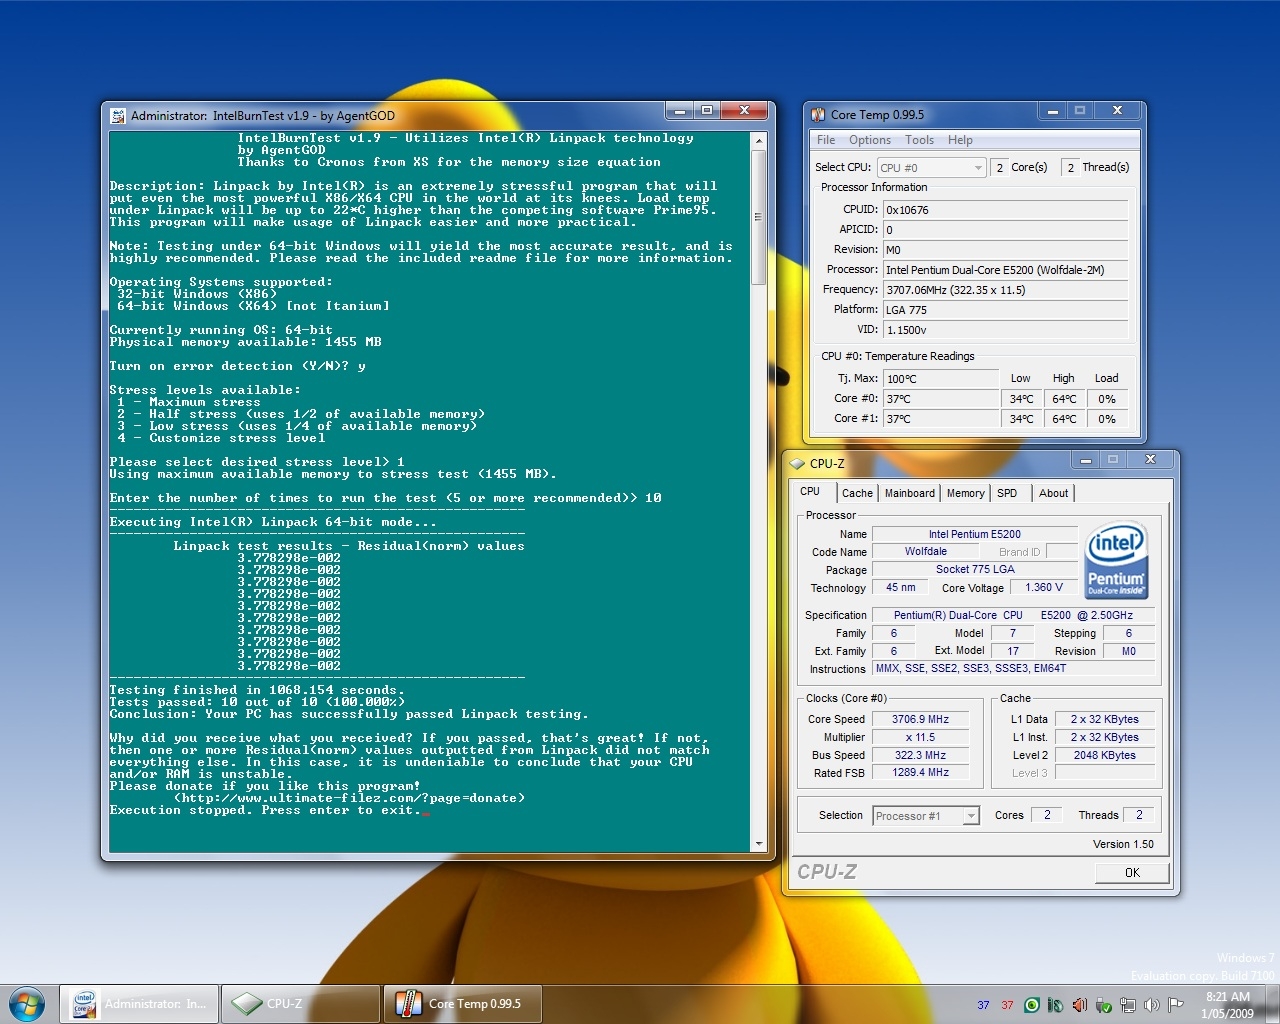Click VID field showing 1.1500v
Screen dimensions: 1280x1024
coord(1006,330)
